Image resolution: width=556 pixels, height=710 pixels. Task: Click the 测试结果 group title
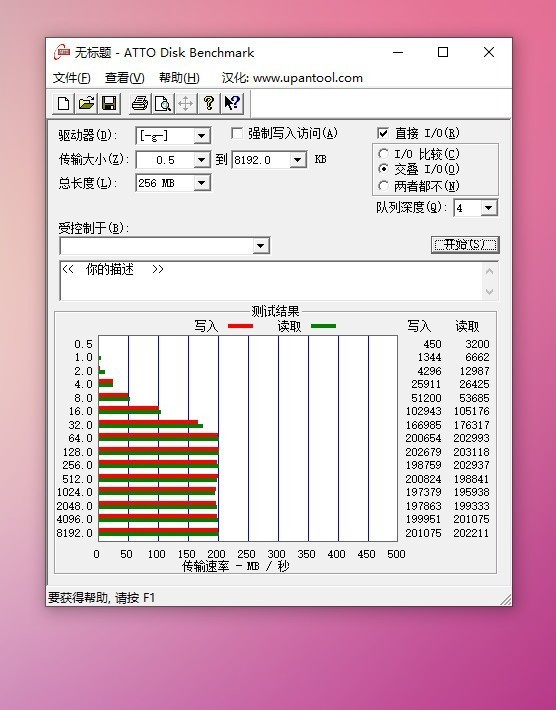pyautogui.click(x=275, y=312)
